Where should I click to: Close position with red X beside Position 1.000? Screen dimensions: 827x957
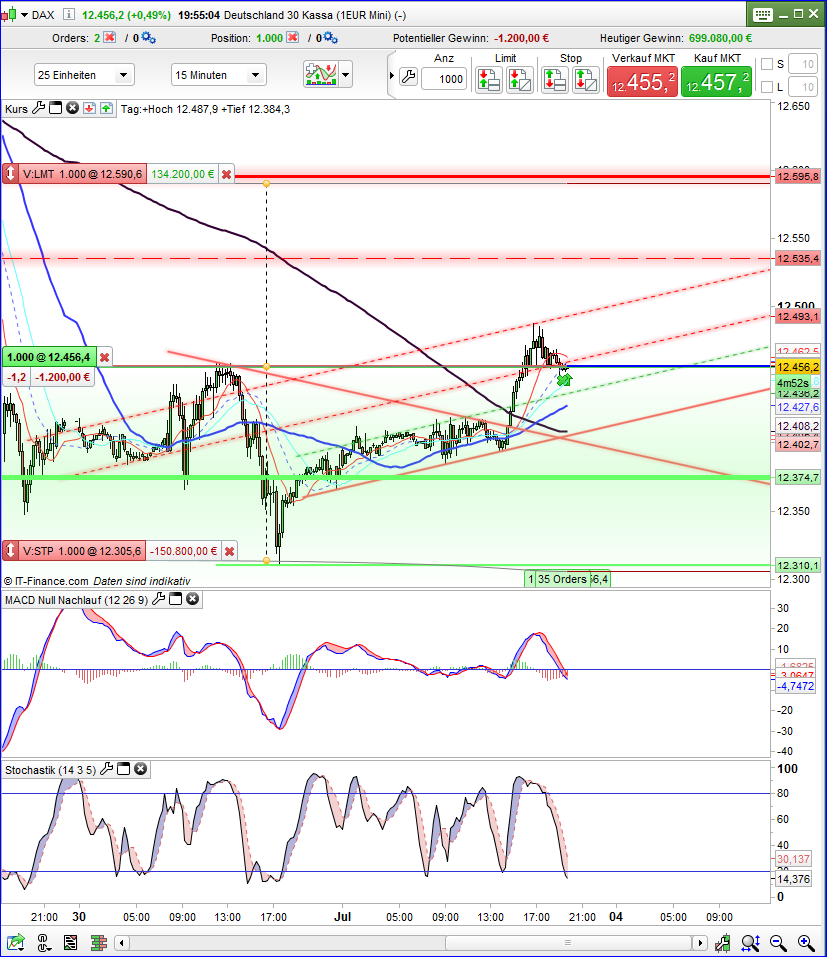coord(293,38)
